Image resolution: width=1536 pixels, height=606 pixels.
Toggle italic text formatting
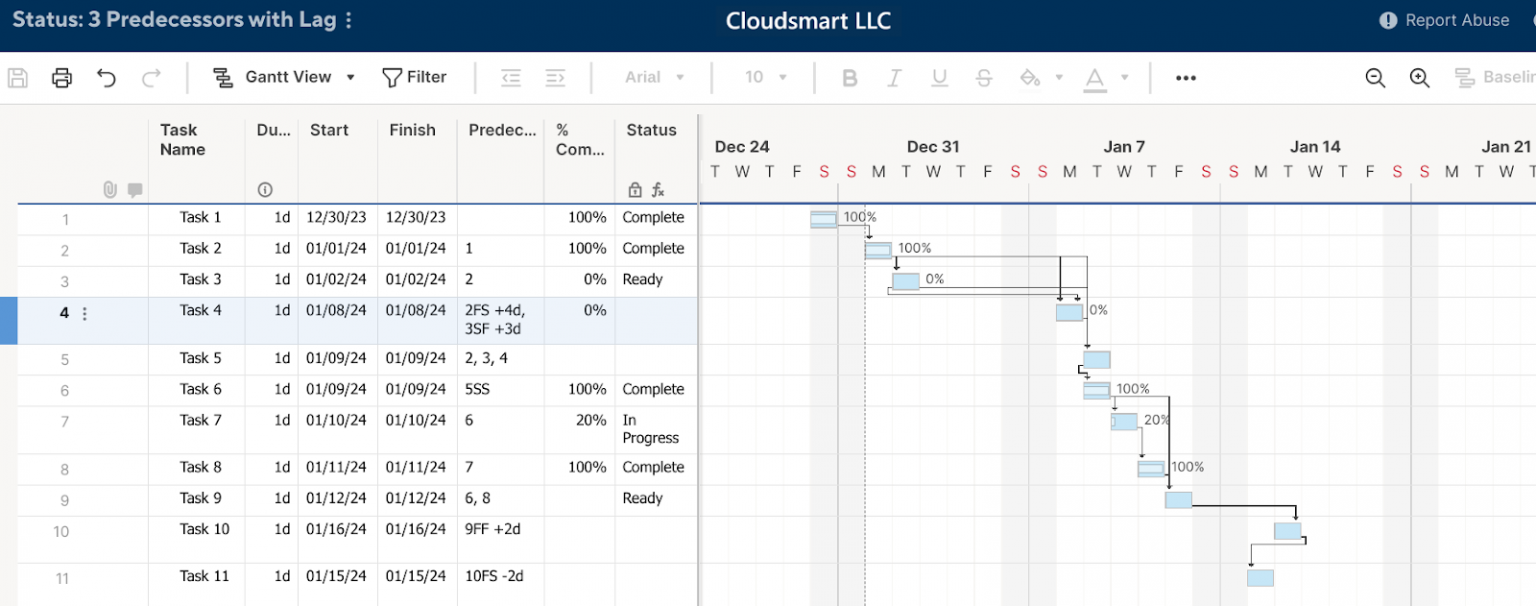click(894, 77)
